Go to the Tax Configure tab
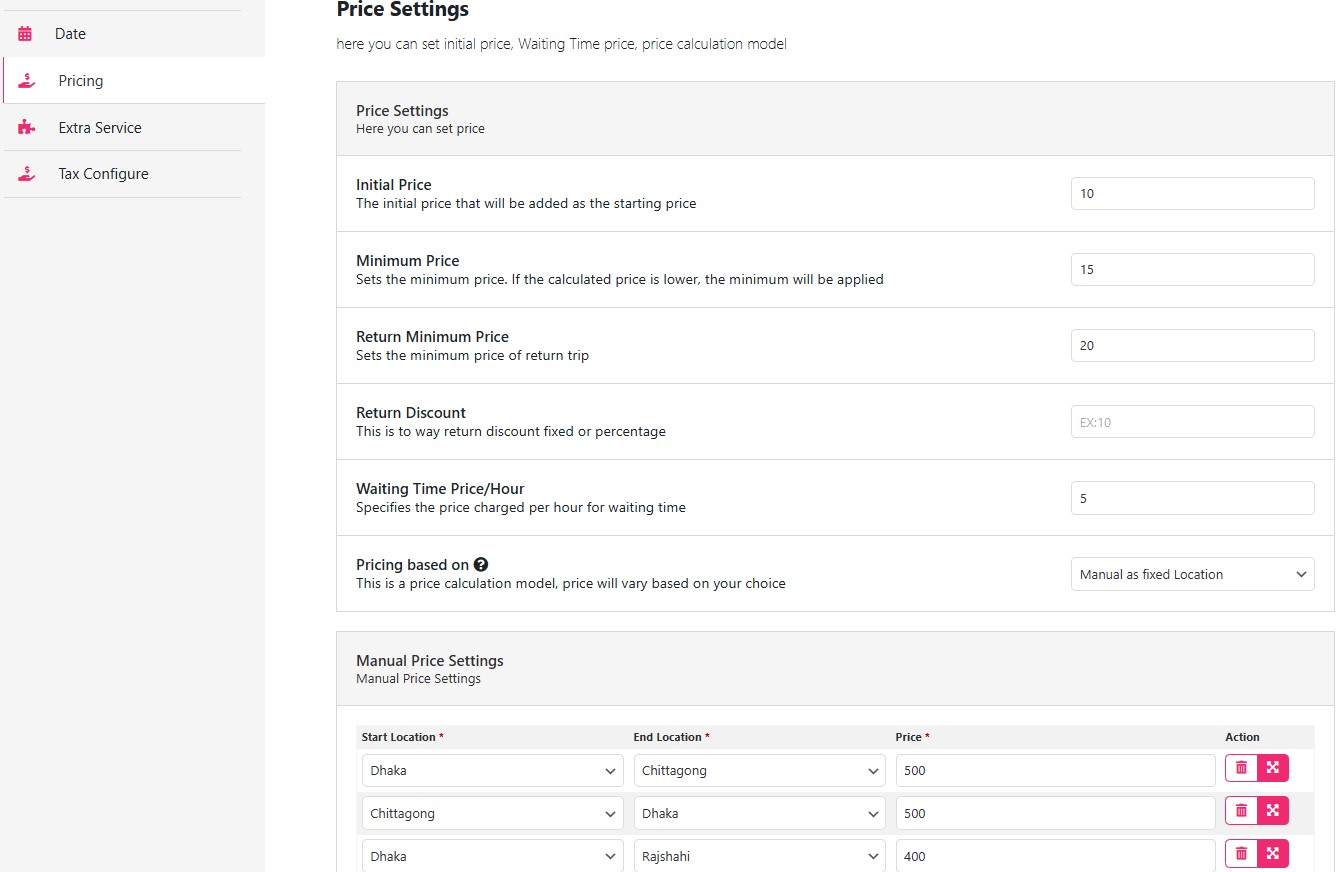1342x872 pixels. tap(122, 174)
